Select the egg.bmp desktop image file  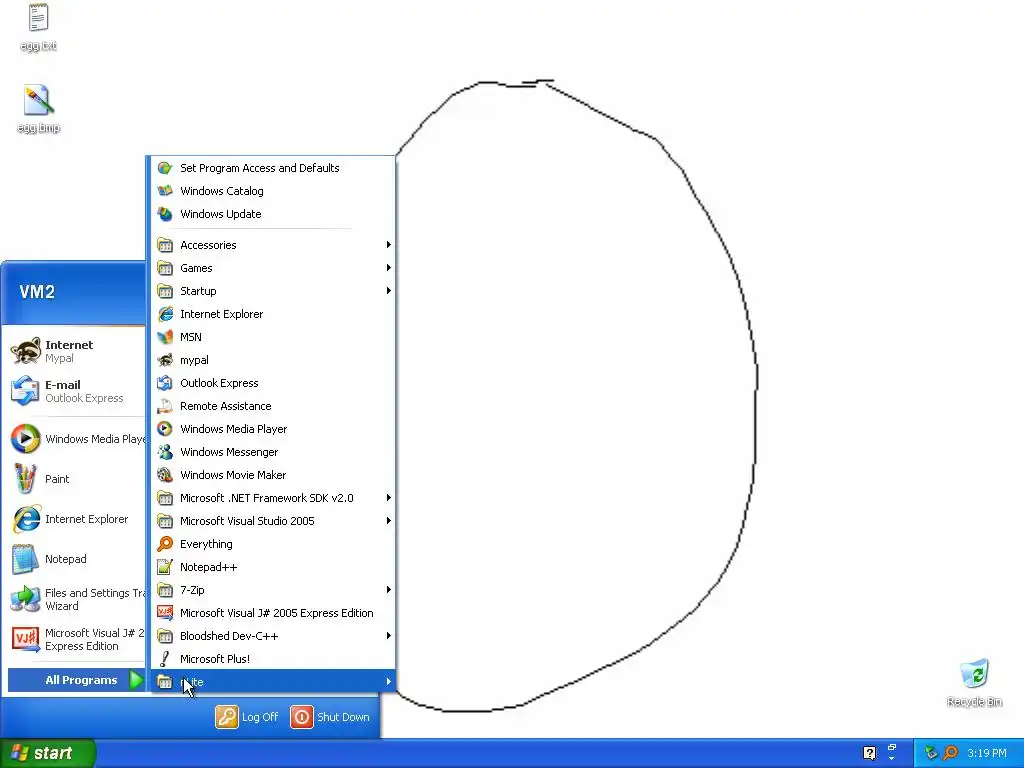pyautogui.click(x=38, y=109)
